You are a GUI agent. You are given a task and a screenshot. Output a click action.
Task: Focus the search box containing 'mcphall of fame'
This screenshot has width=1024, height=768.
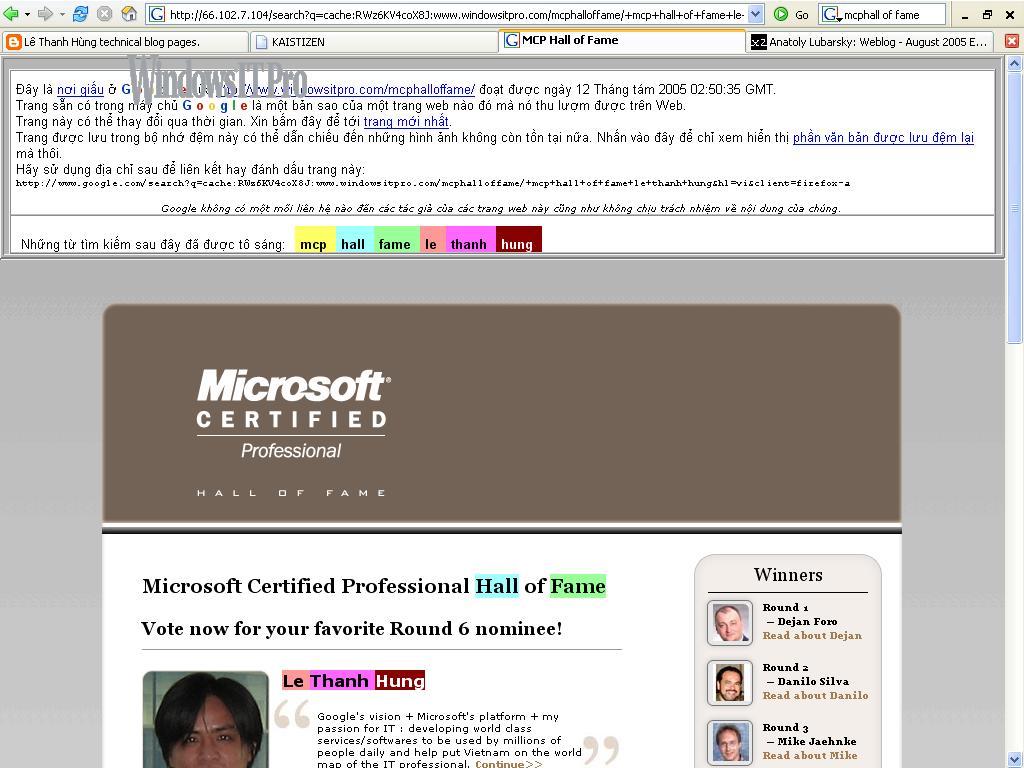click(893, 14)
